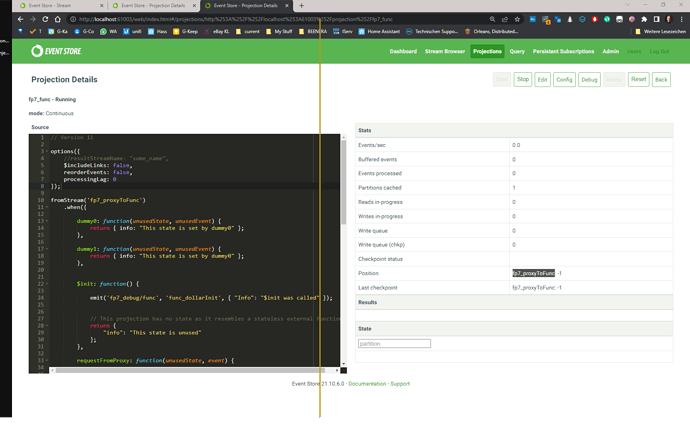Screen dimensions: 690x427
Task: Open the Hass bookmark
Action: [158, 32]
